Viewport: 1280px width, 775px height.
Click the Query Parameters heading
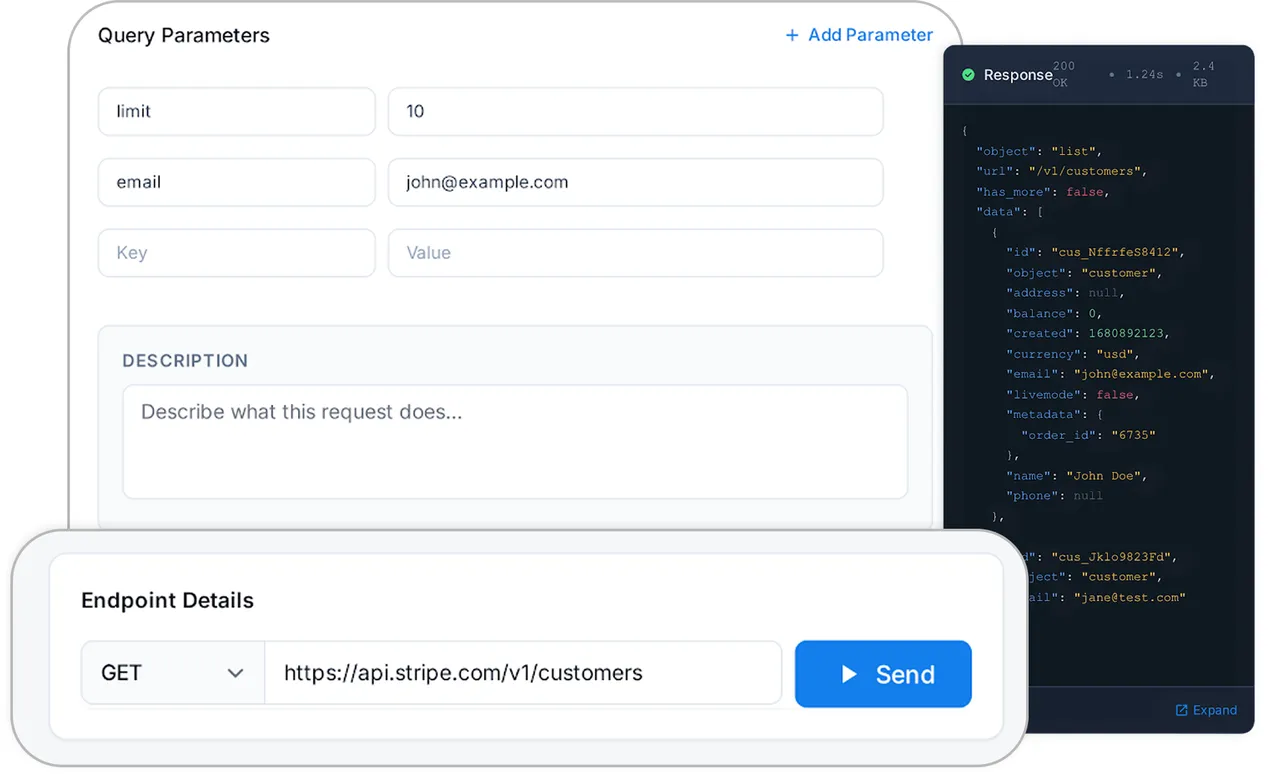pos(184,35)
